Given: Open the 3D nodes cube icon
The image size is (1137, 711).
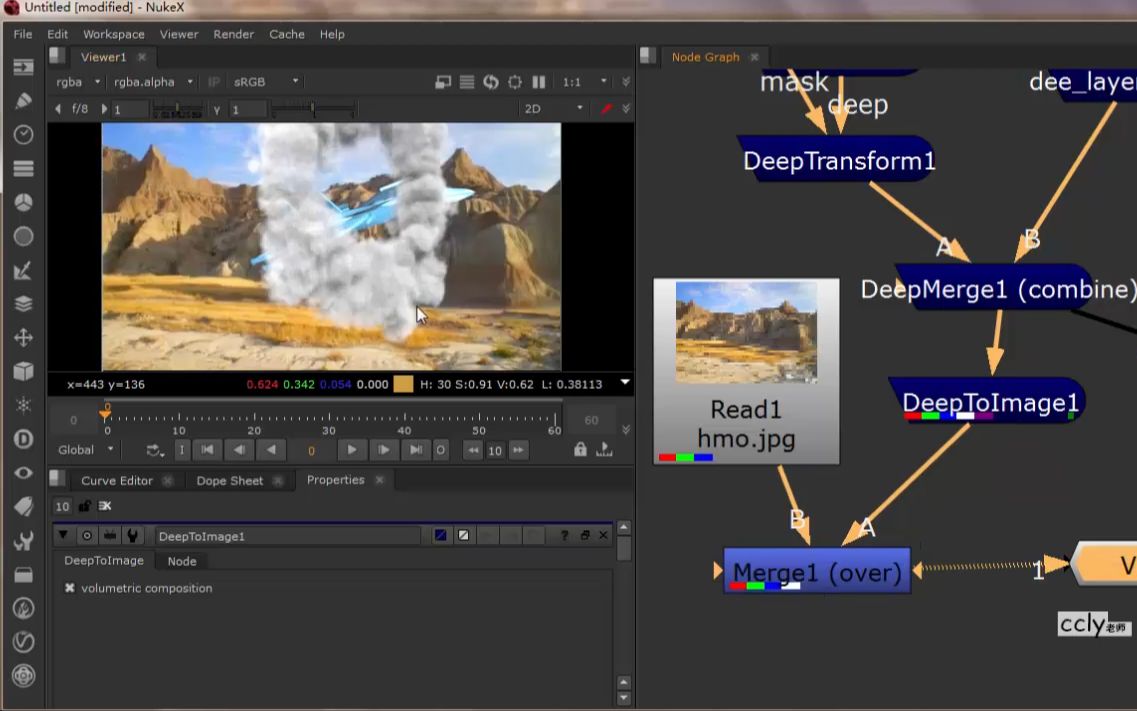Looking at the screenshot, I should [x=23, y=371].
